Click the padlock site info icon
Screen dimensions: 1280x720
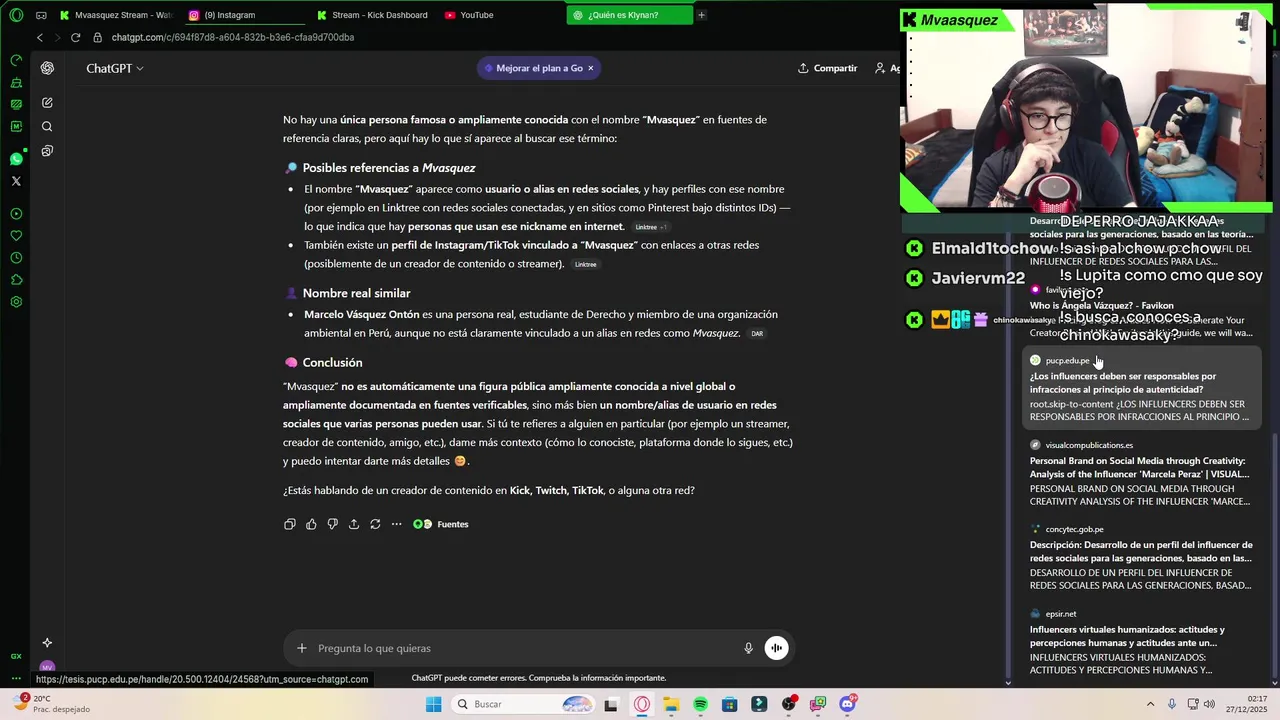point(97,37)
